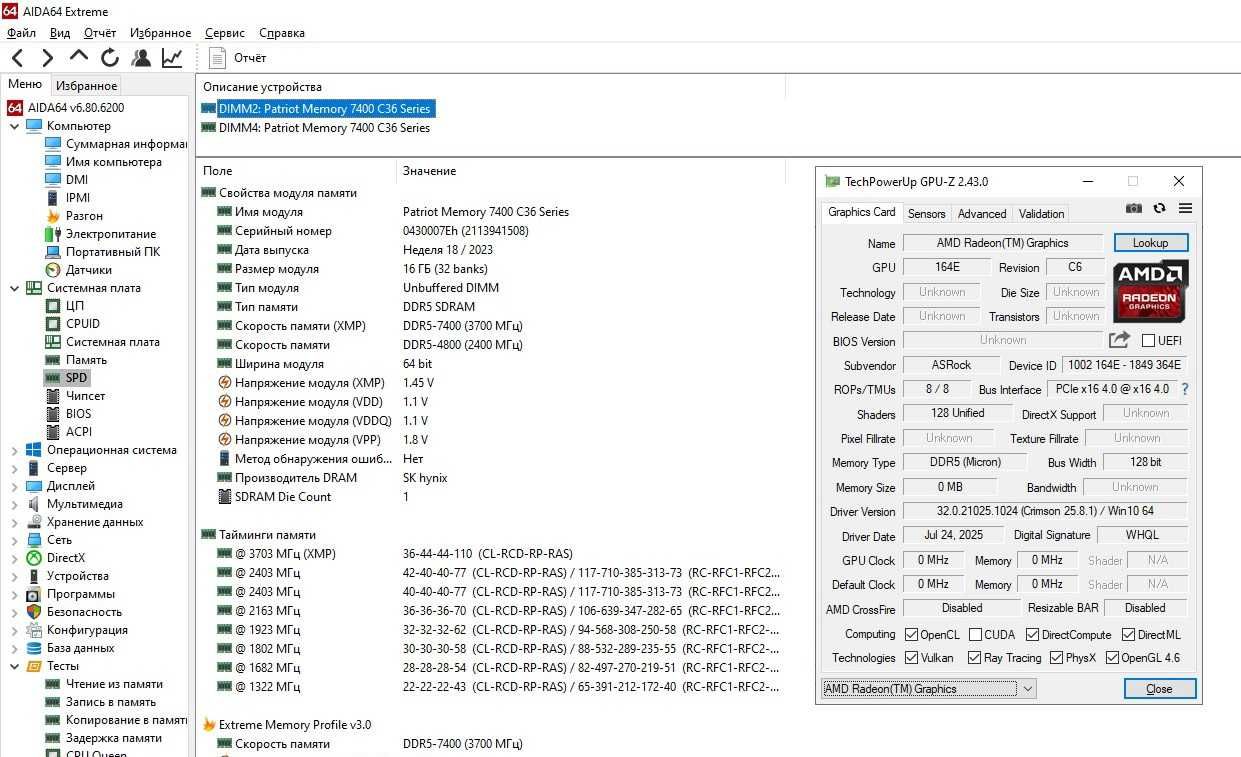Open the Файл menu
The height and width of the screenshot is (757, 1241).
pyautogui.click(x=21, y=33)
